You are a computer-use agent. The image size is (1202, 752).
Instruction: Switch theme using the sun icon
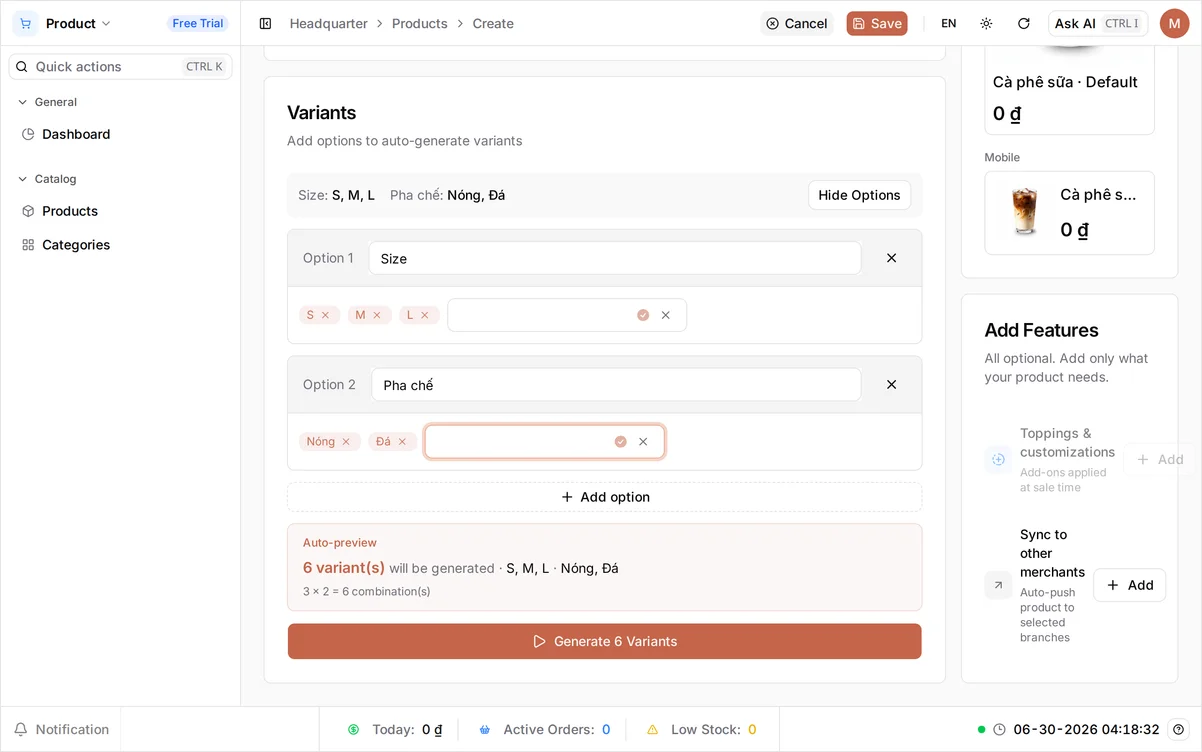tap(986, 23)
